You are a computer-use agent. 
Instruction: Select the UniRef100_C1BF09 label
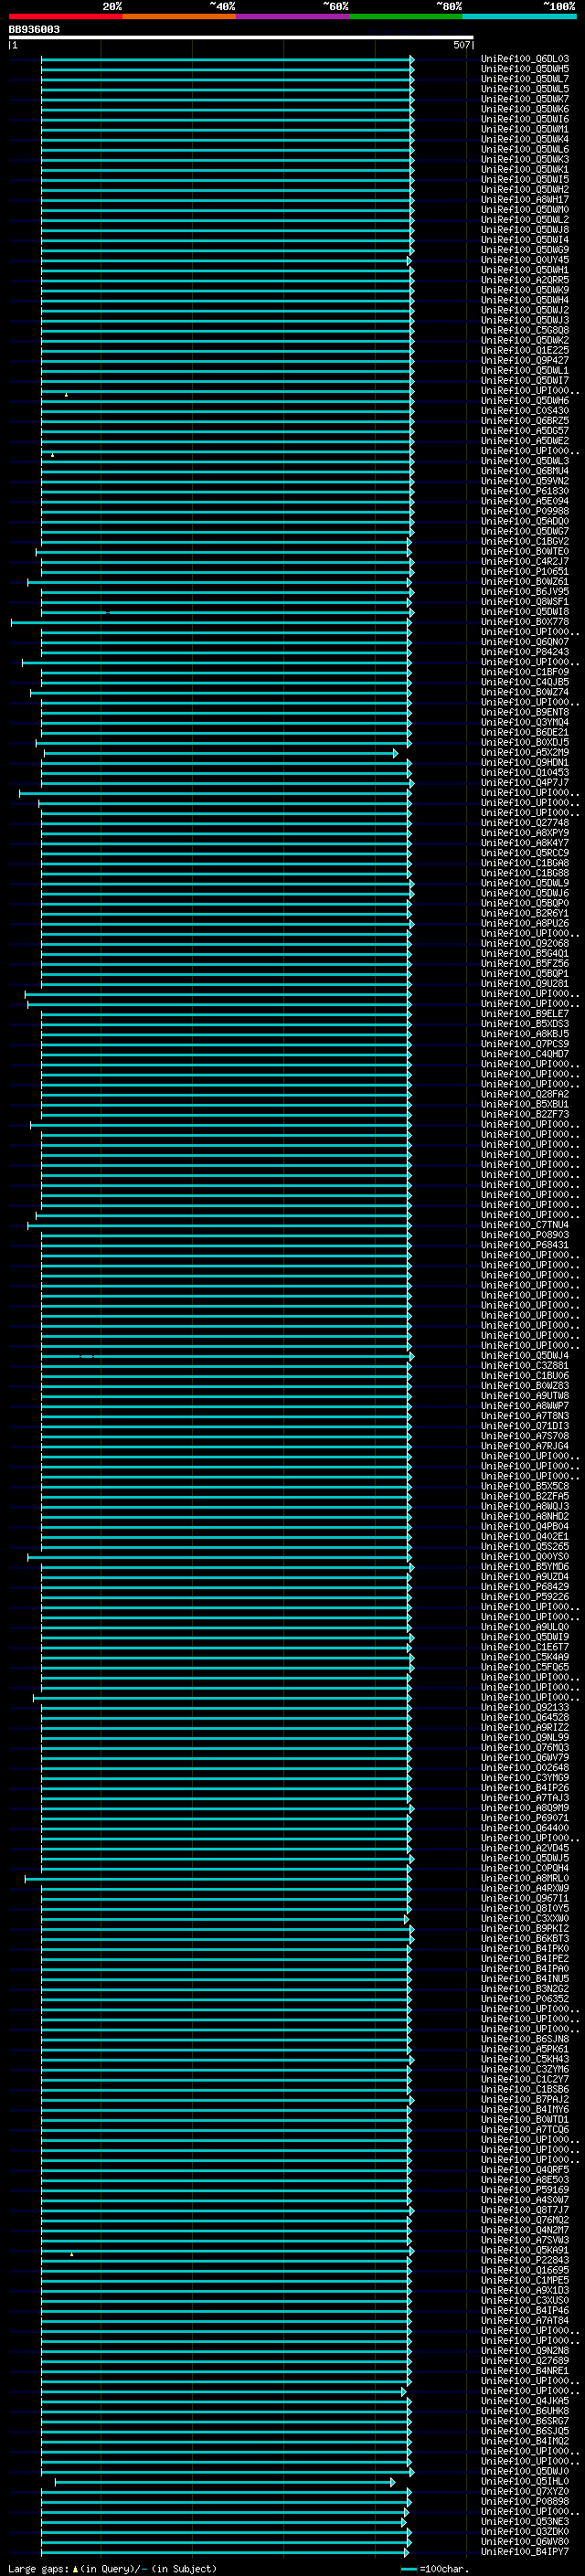point(524,672)
